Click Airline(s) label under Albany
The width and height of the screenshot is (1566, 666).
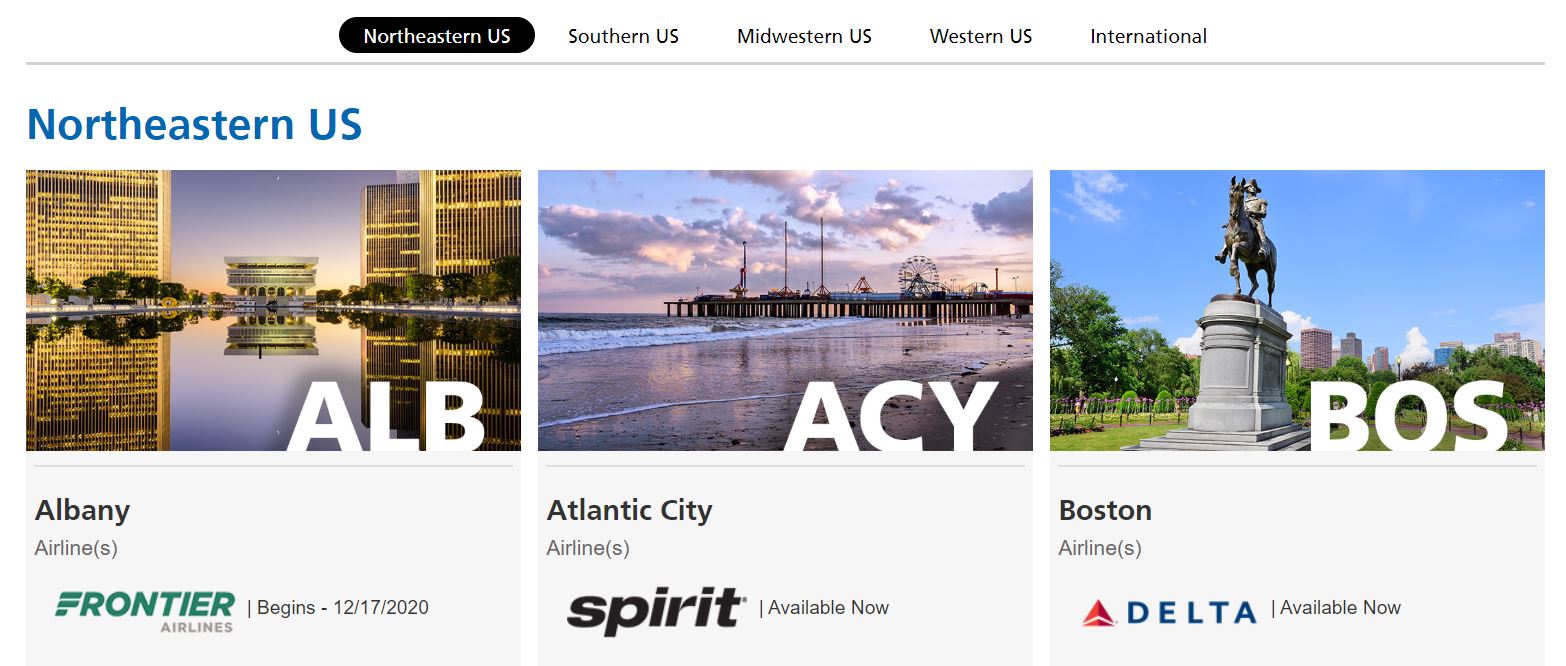click(x=76, y=548)
